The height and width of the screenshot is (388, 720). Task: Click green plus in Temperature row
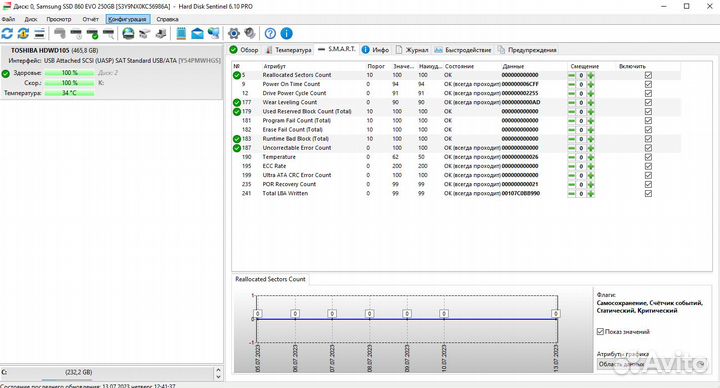click(x=591, y=157)
